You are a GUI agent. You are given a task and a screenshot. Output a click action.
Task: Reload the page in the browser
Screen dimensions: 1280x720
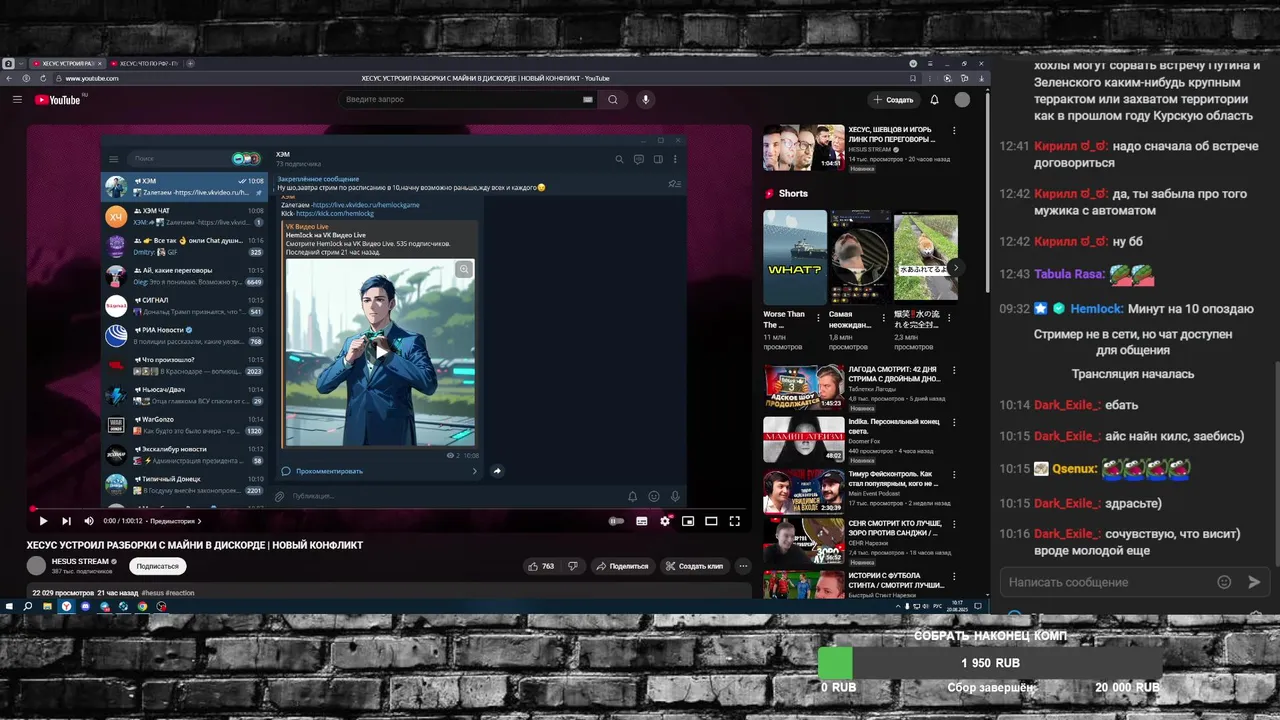pyautogui.click(x=44, y=78)
